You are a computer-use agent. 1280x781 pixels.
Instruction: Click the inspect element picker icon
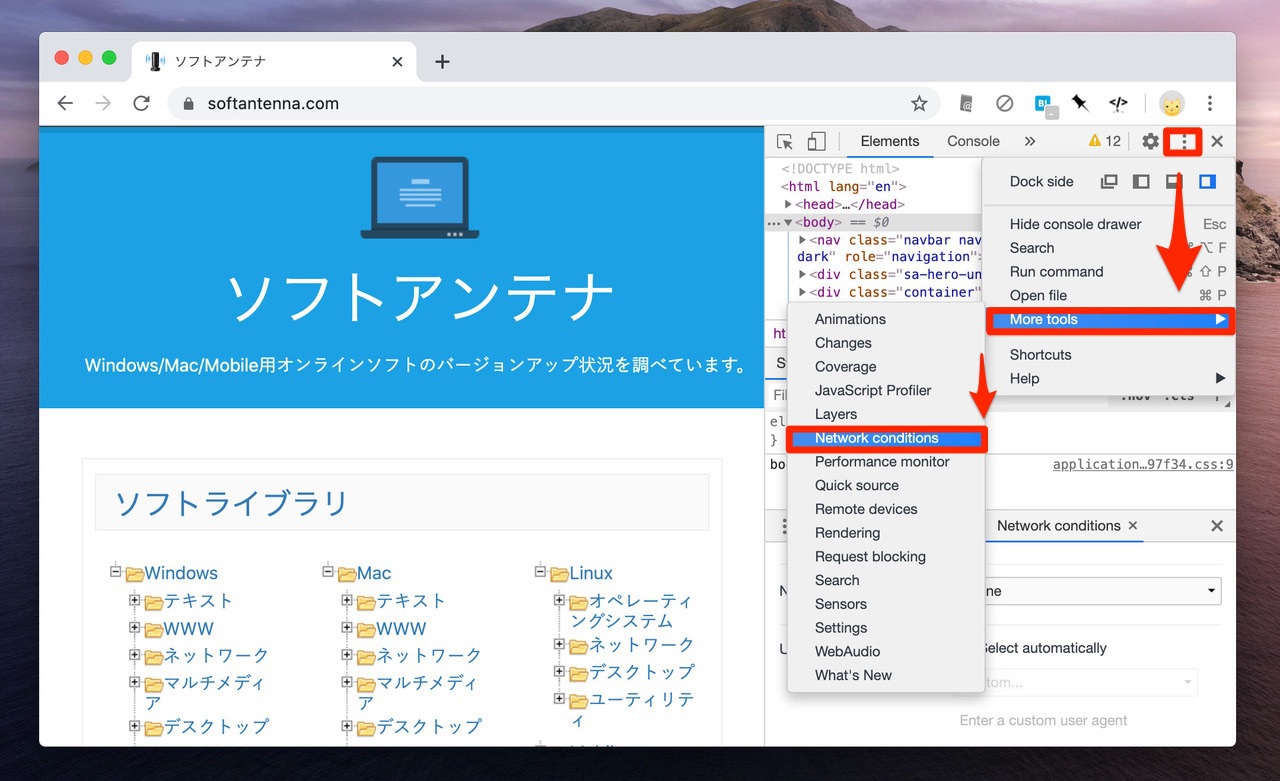point(785,142)
